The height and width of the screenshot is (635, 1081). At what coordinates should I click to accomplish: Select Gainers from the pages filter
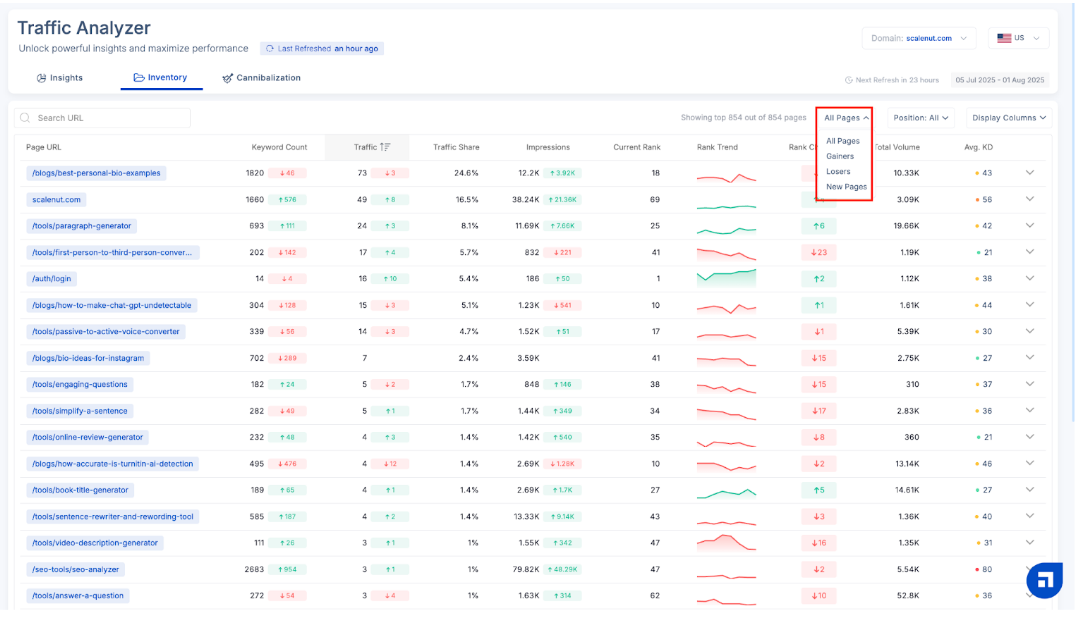[x=840, y=156]
